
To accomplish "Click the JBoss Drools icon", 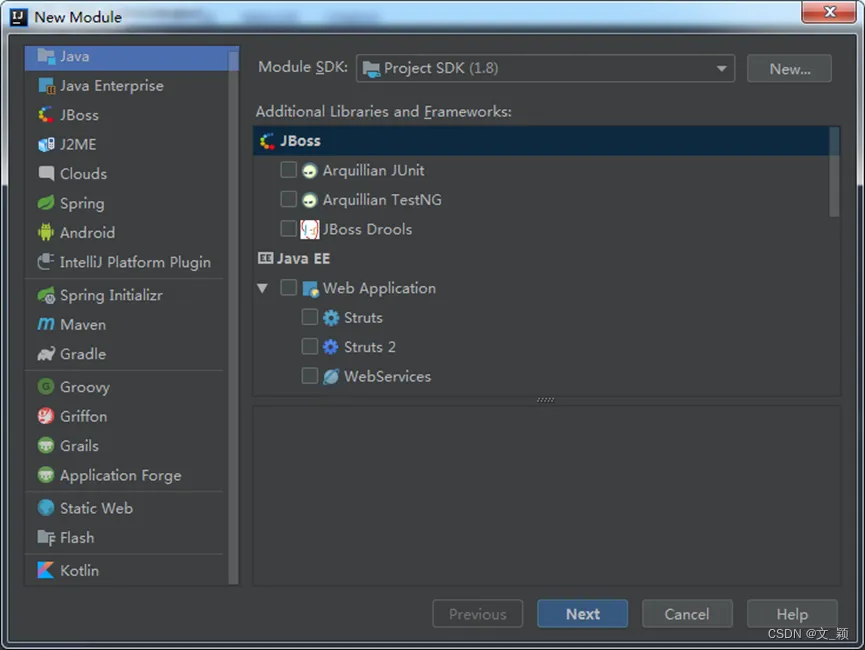I will coord(309,229).
